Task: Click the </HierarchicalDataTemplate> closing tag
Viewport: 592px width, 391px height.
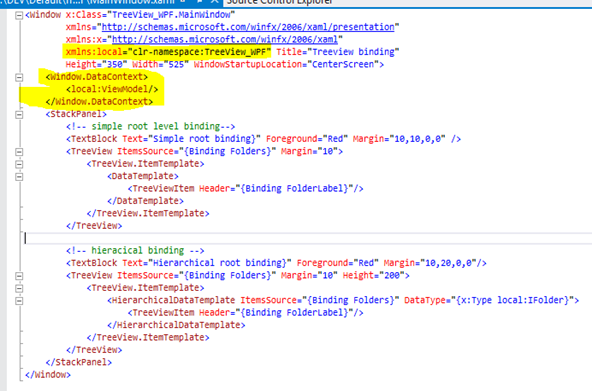Action: coord(176,325)
